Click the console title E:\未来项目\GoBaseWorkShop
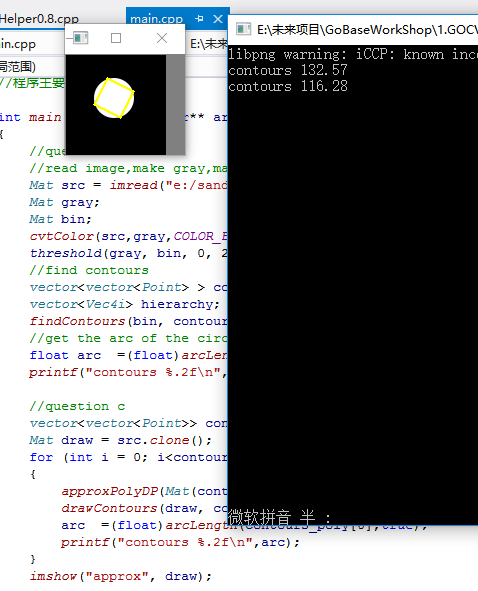This screenshot has width=478, height=591. coord(367,29)
